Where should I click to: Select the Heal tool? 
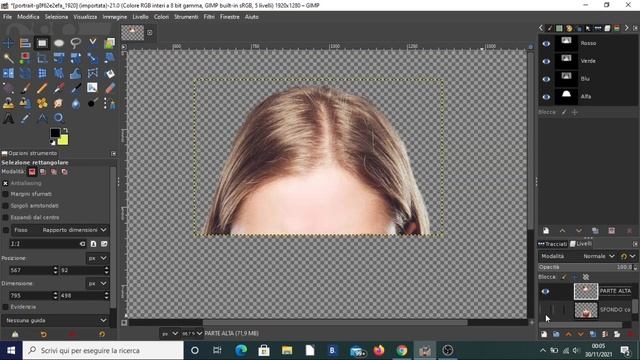(42, 104)
